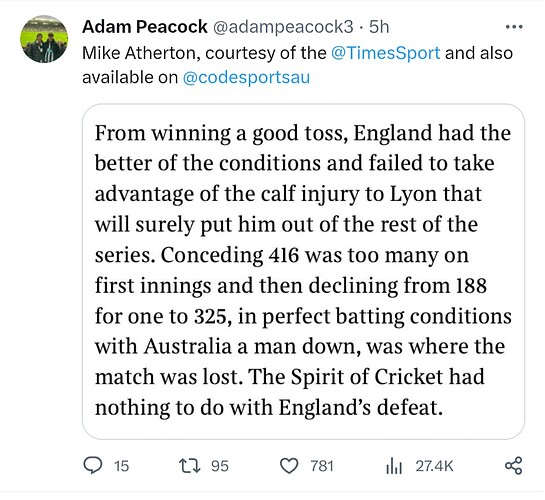The image size is (545, 500).
Task: Click the tweet text mentioning Mike Atherton
Action: [x=297, y=65]
